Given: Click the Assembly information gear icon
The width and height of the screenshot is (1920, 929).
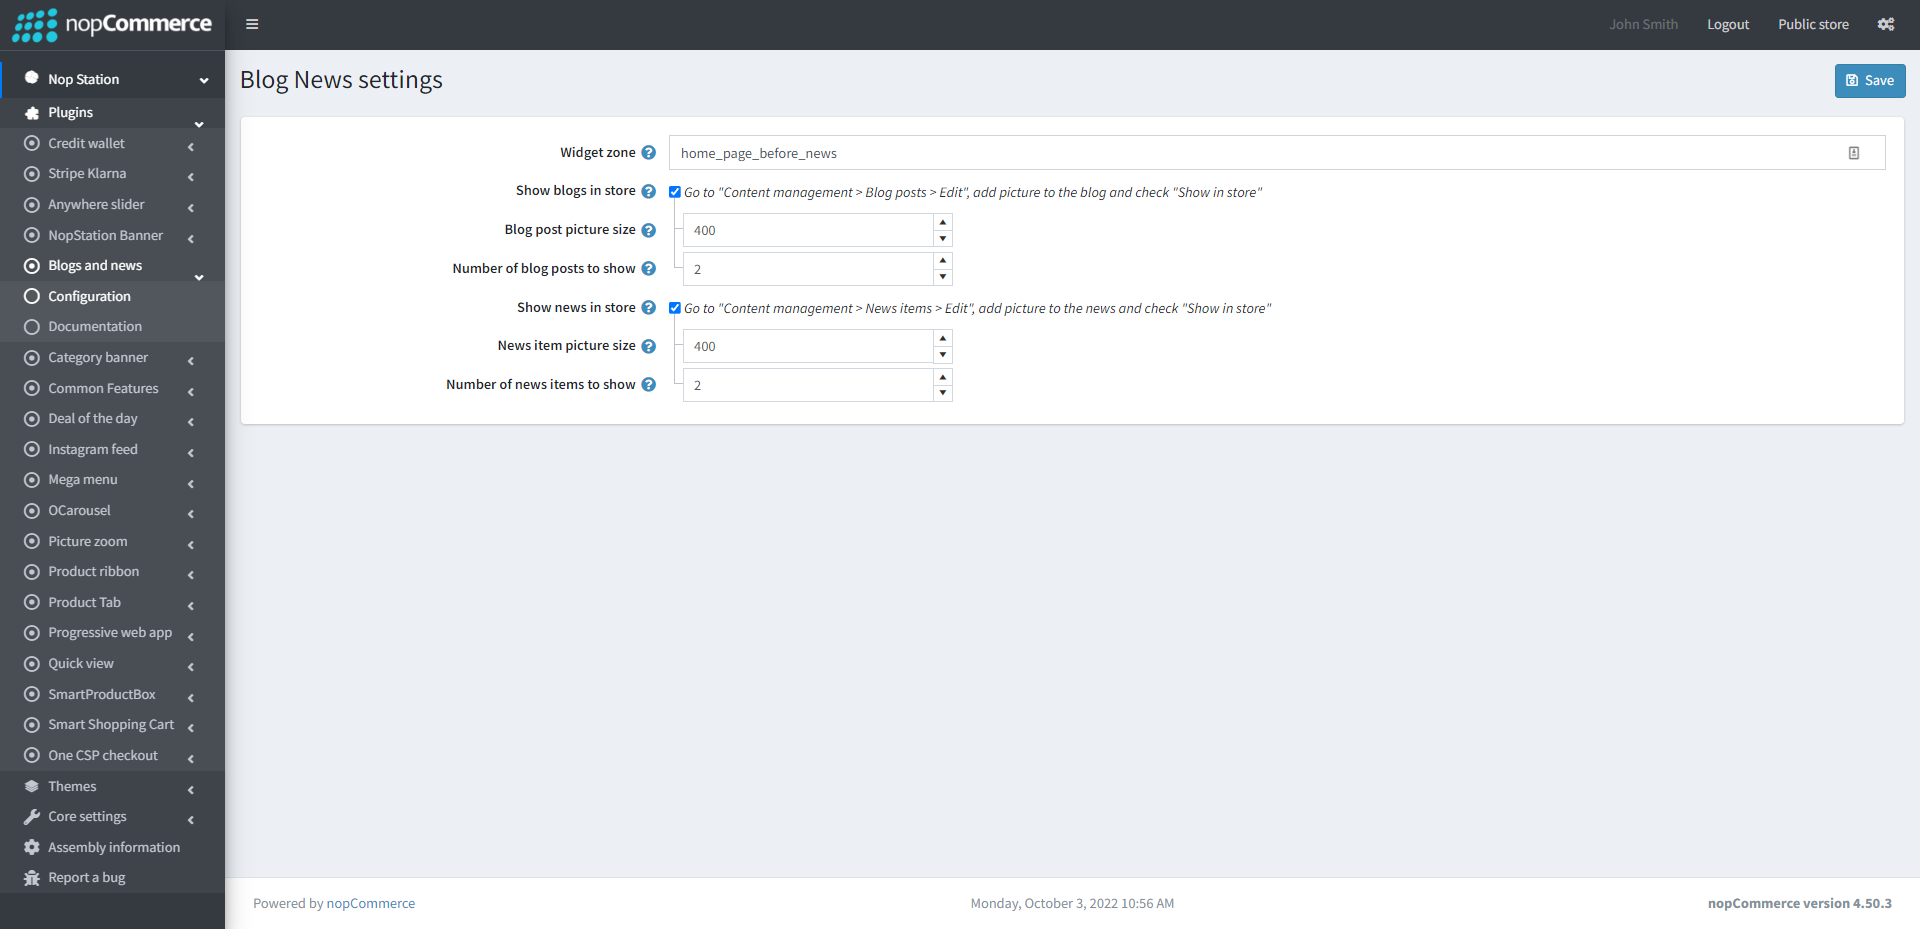Looking at the screenshot, I should point(32,847).
